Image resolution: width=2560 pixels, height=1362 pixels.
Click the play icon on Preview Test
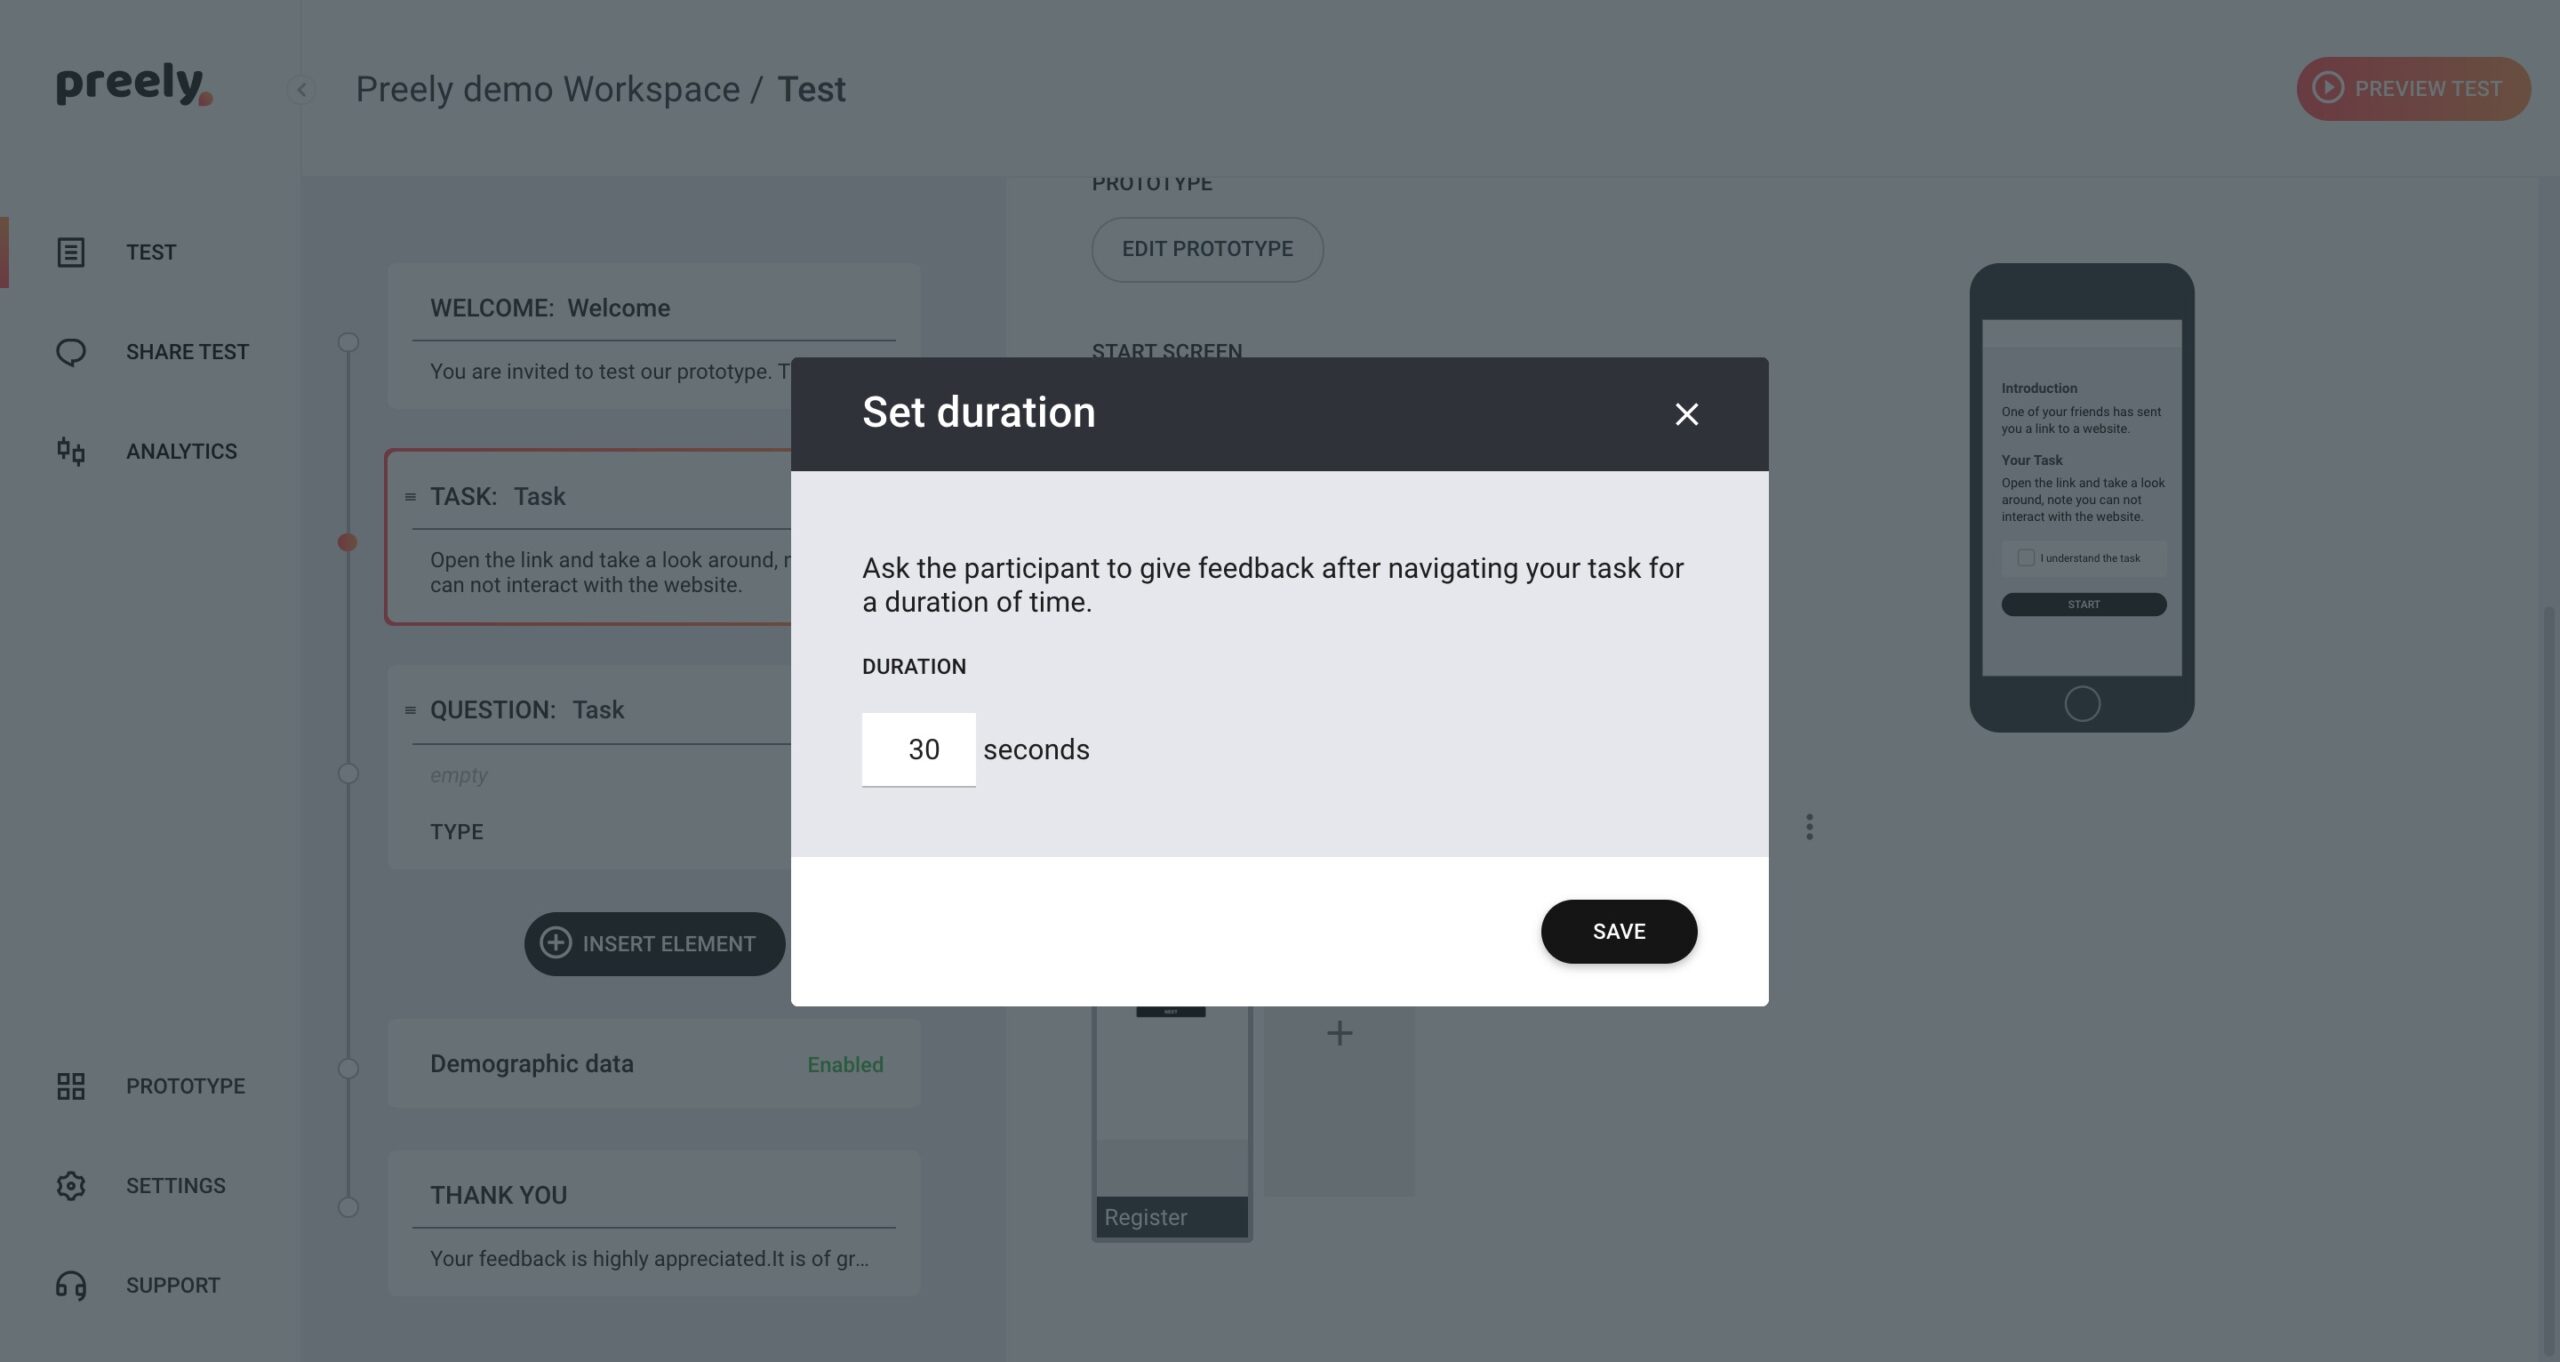click(2328, 88)
